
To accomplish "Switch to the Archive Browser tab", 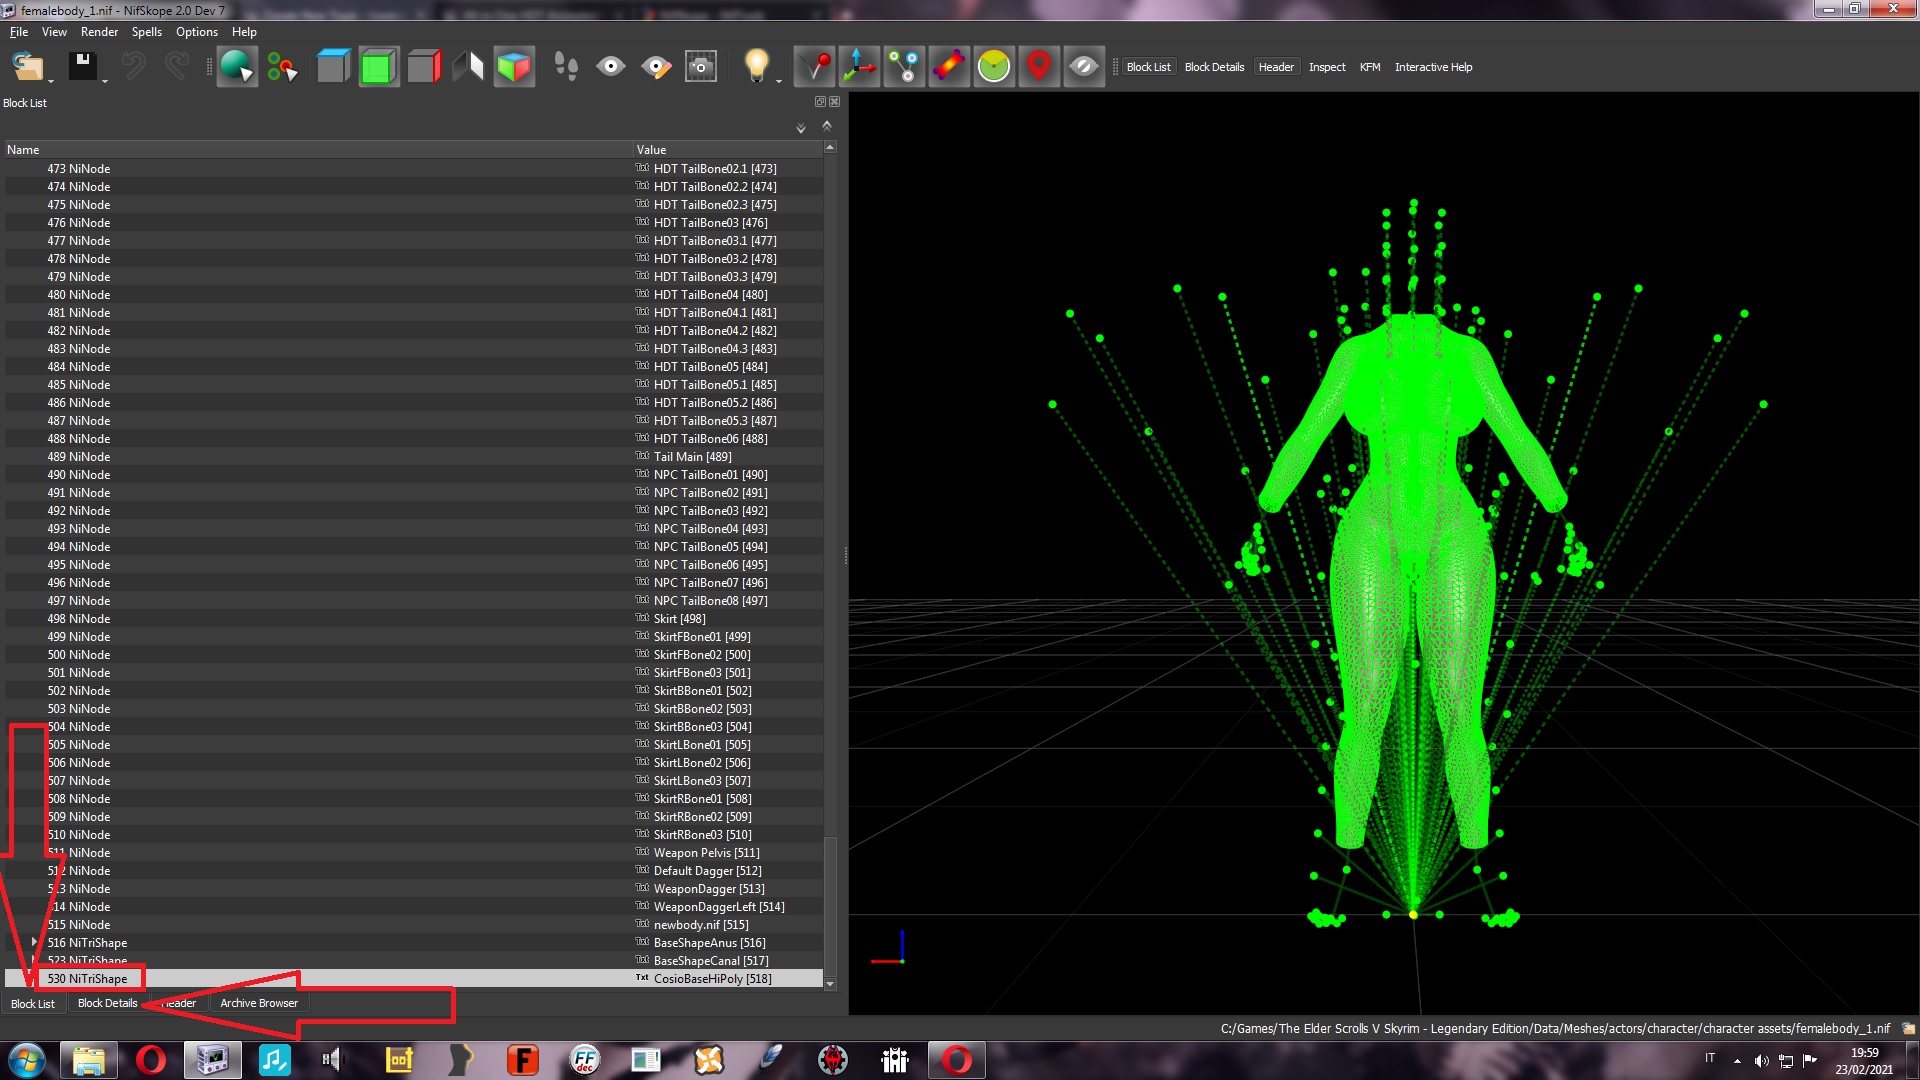I will pos(258,1003).
